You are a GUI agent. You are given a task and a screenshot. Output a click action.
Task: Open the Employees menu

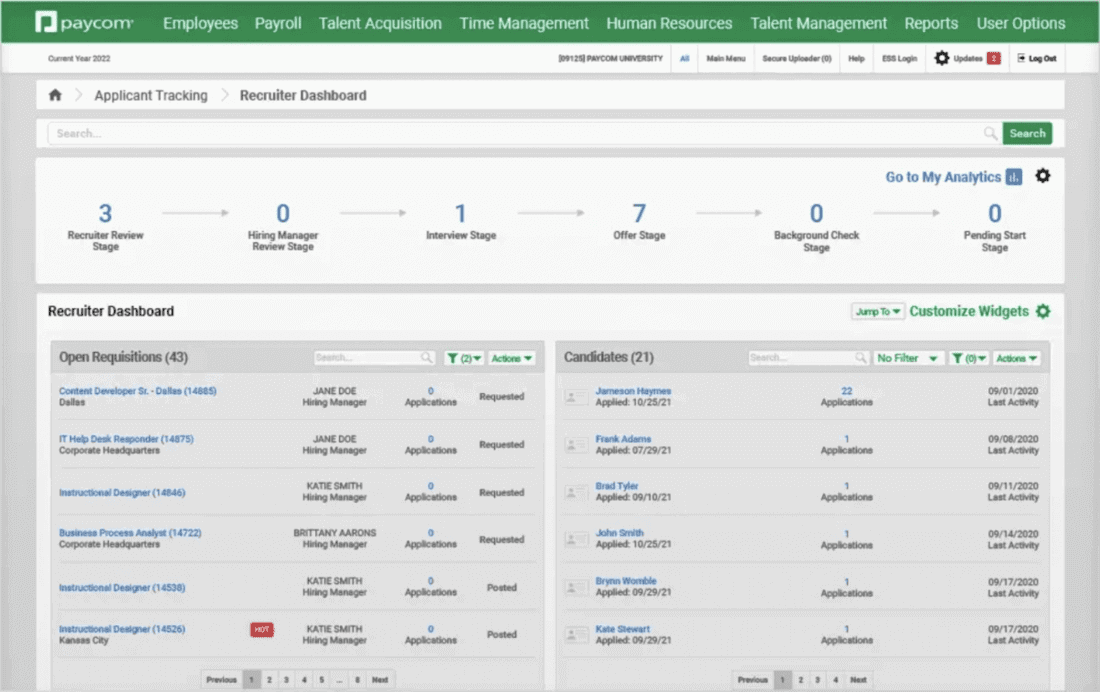point(201,23)
